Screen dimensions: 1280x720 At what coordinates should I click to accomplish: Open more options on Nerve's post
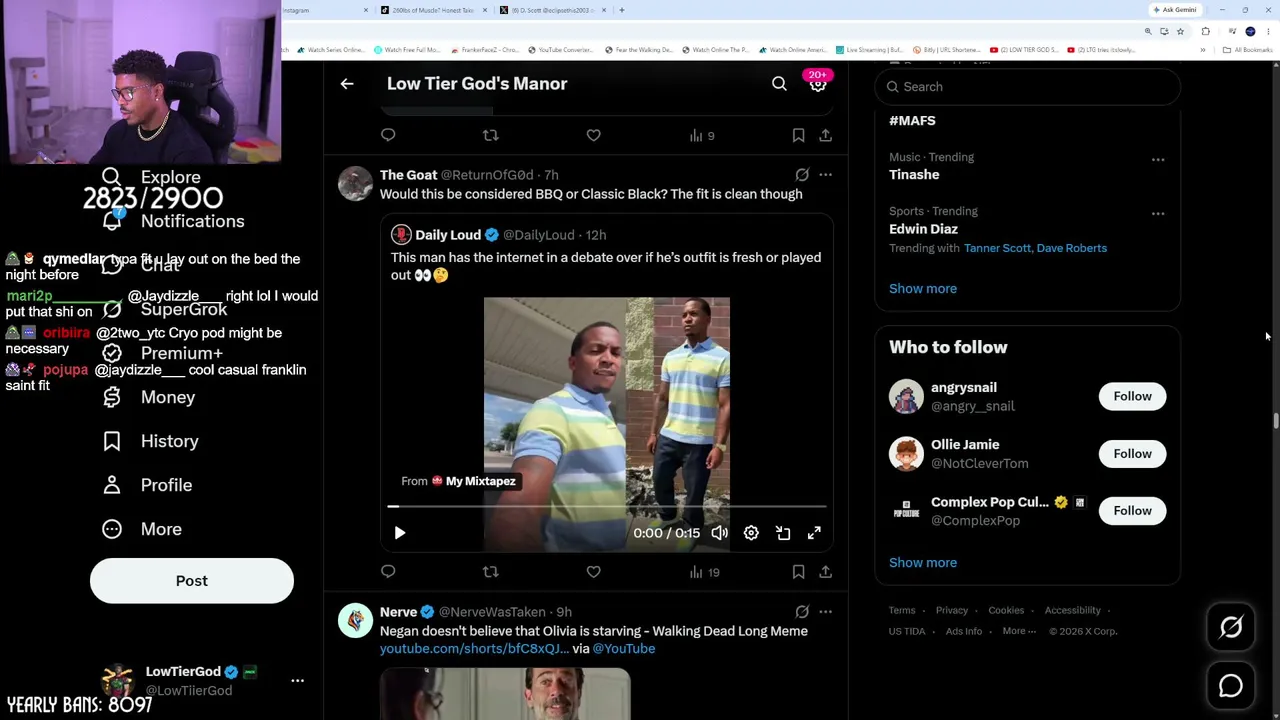pos(825,612)
